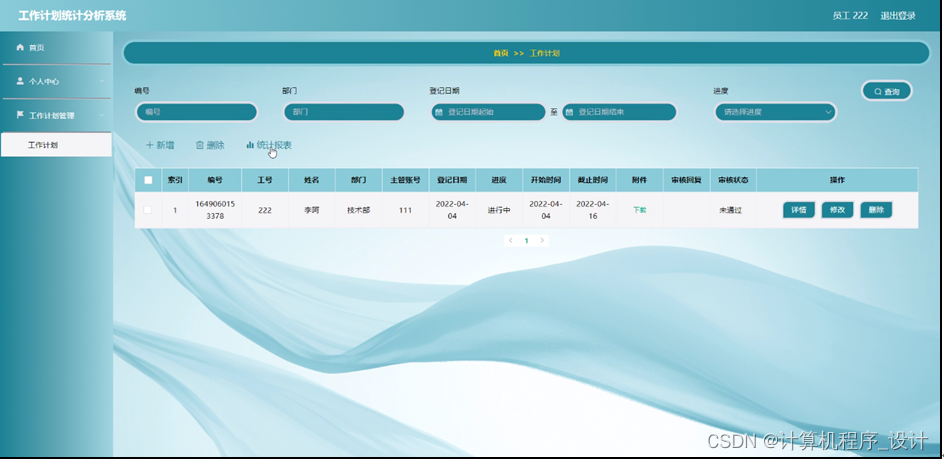Click the 审核状态 column header
This screenshot has width=944, height=460.
[733, 180]
